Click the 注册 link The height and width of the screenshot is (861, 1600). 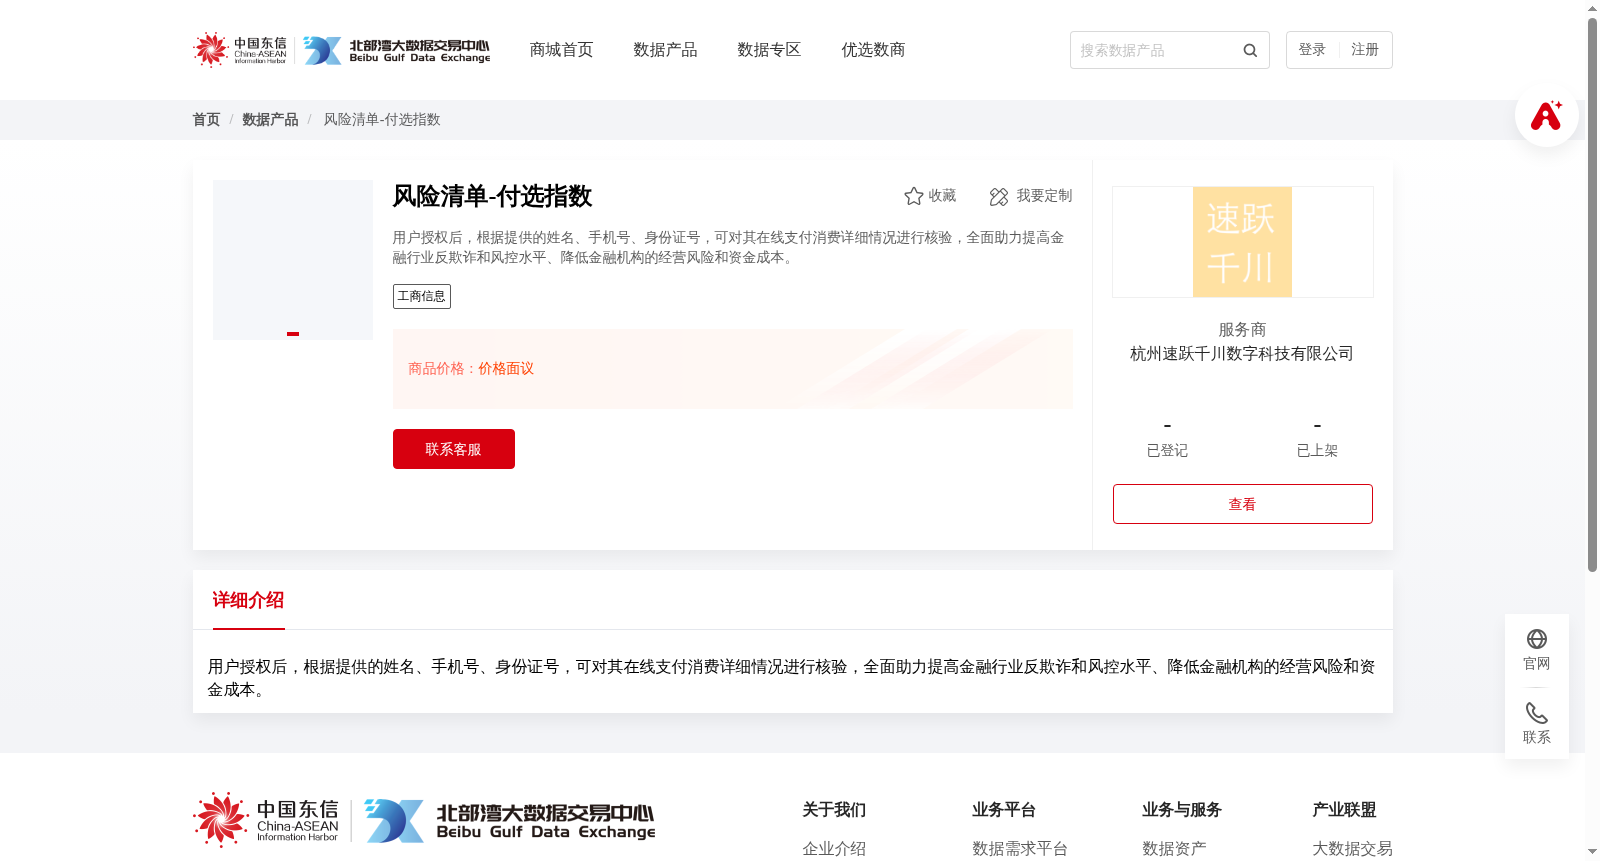click(1365, 50)
